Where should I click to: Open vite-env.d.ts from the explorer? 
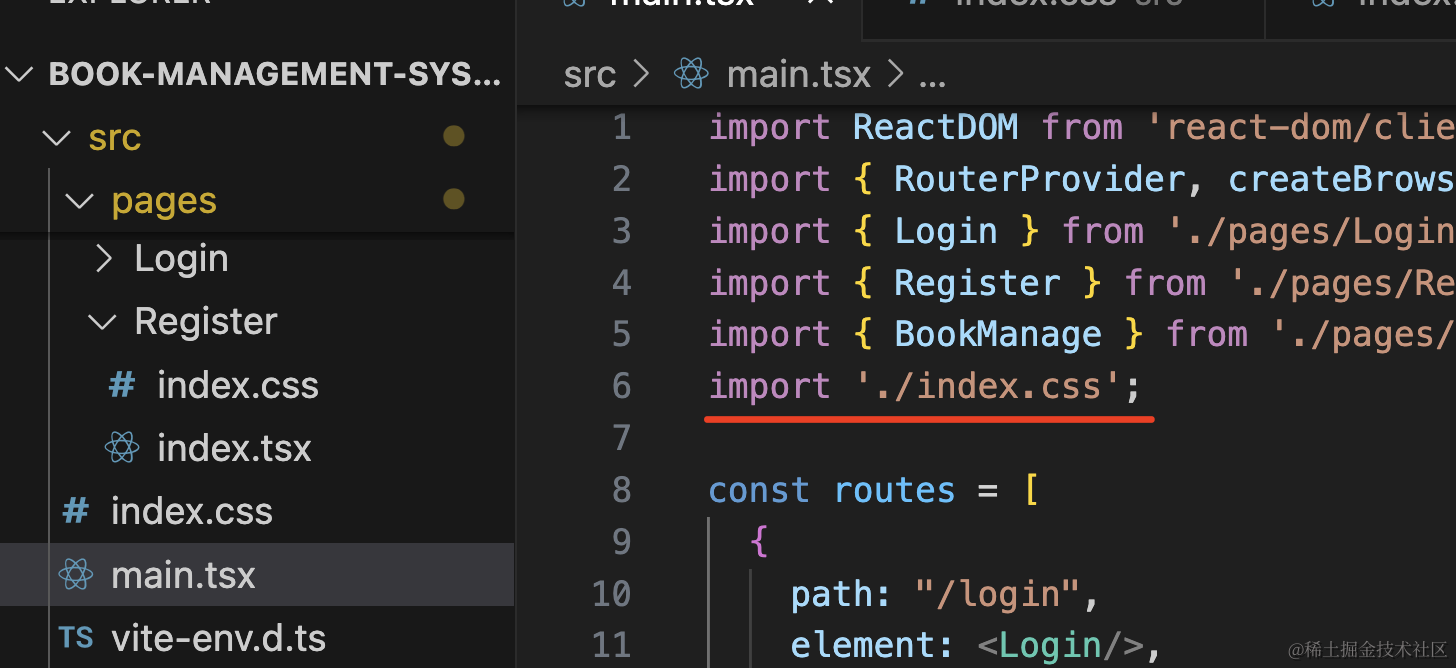(x=218, y=638)
